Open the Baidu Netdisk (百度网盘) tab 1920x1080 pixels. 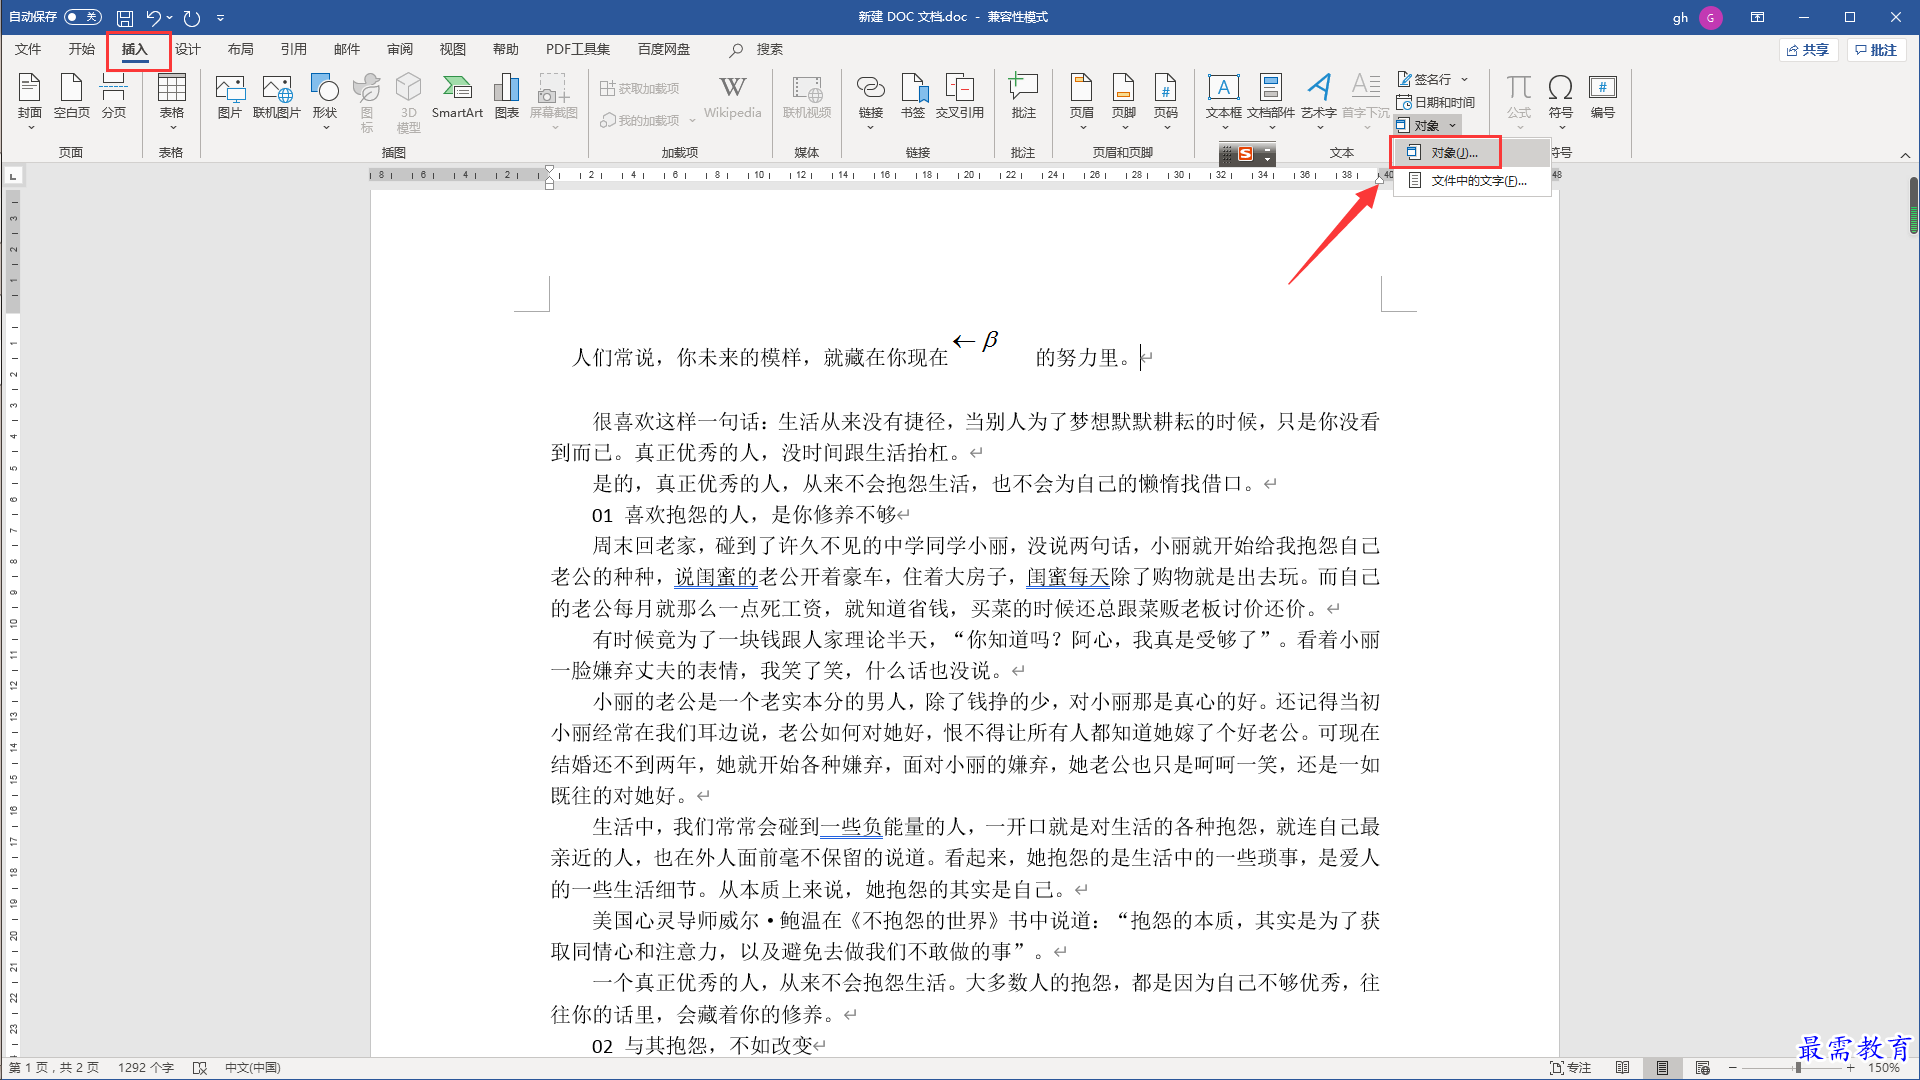(663, 49)
